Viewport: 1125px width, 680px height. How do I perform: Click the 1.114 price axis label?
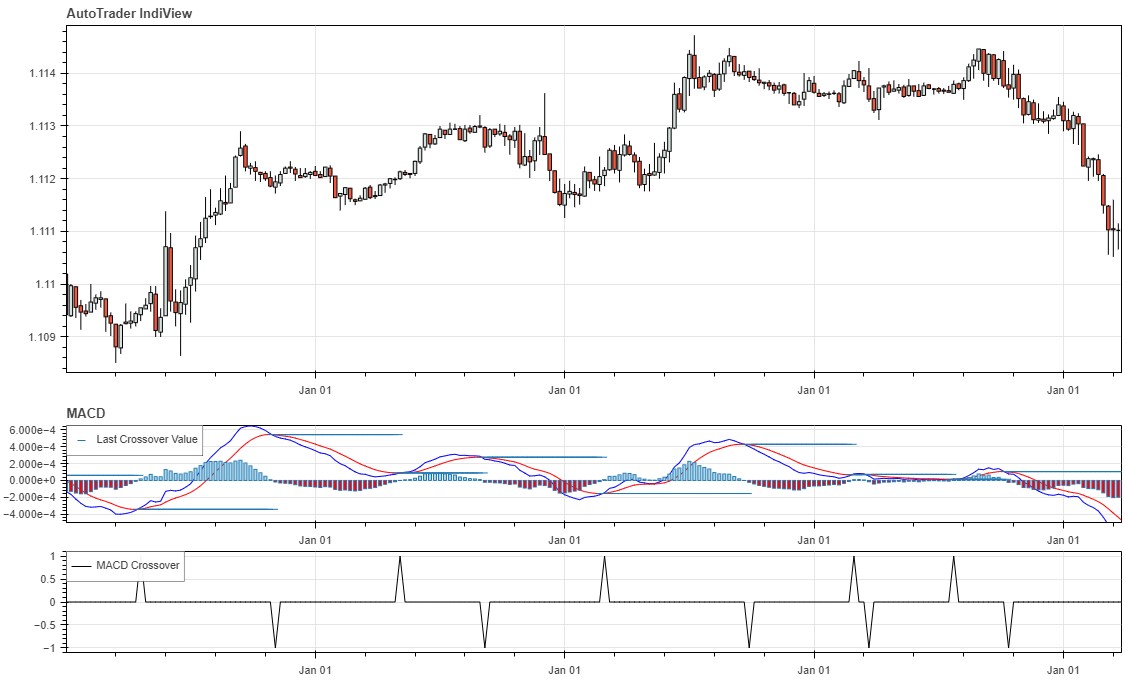click(x=42, y=73)
